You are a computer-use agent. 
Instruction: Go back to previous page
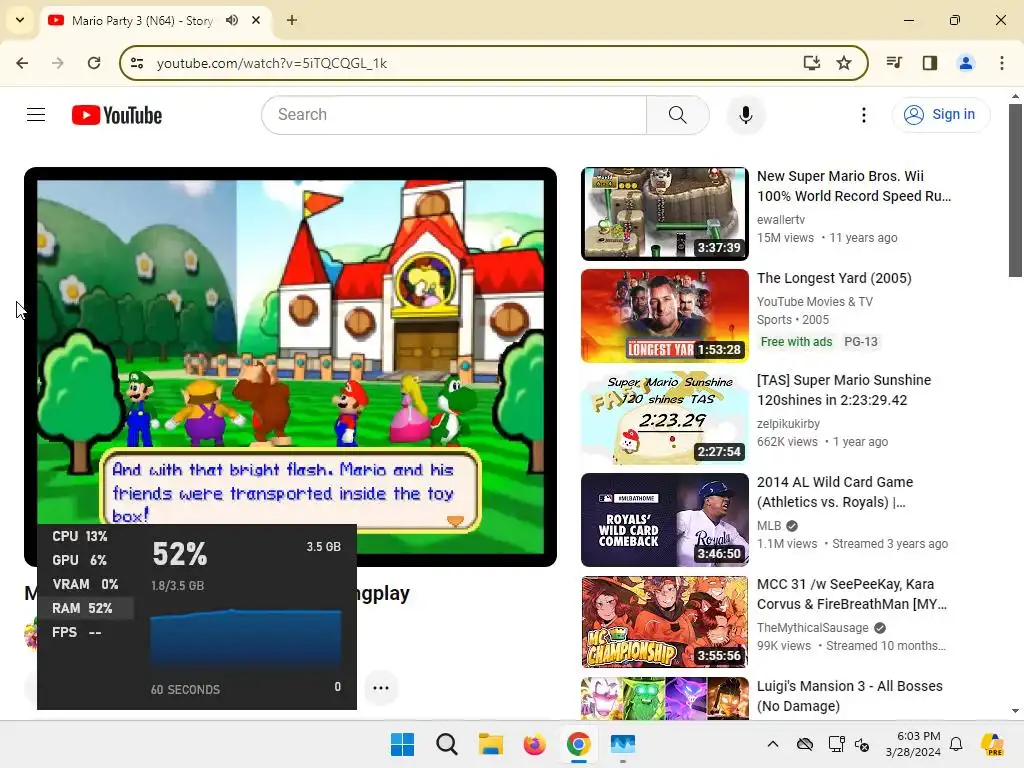coord(22,63)
